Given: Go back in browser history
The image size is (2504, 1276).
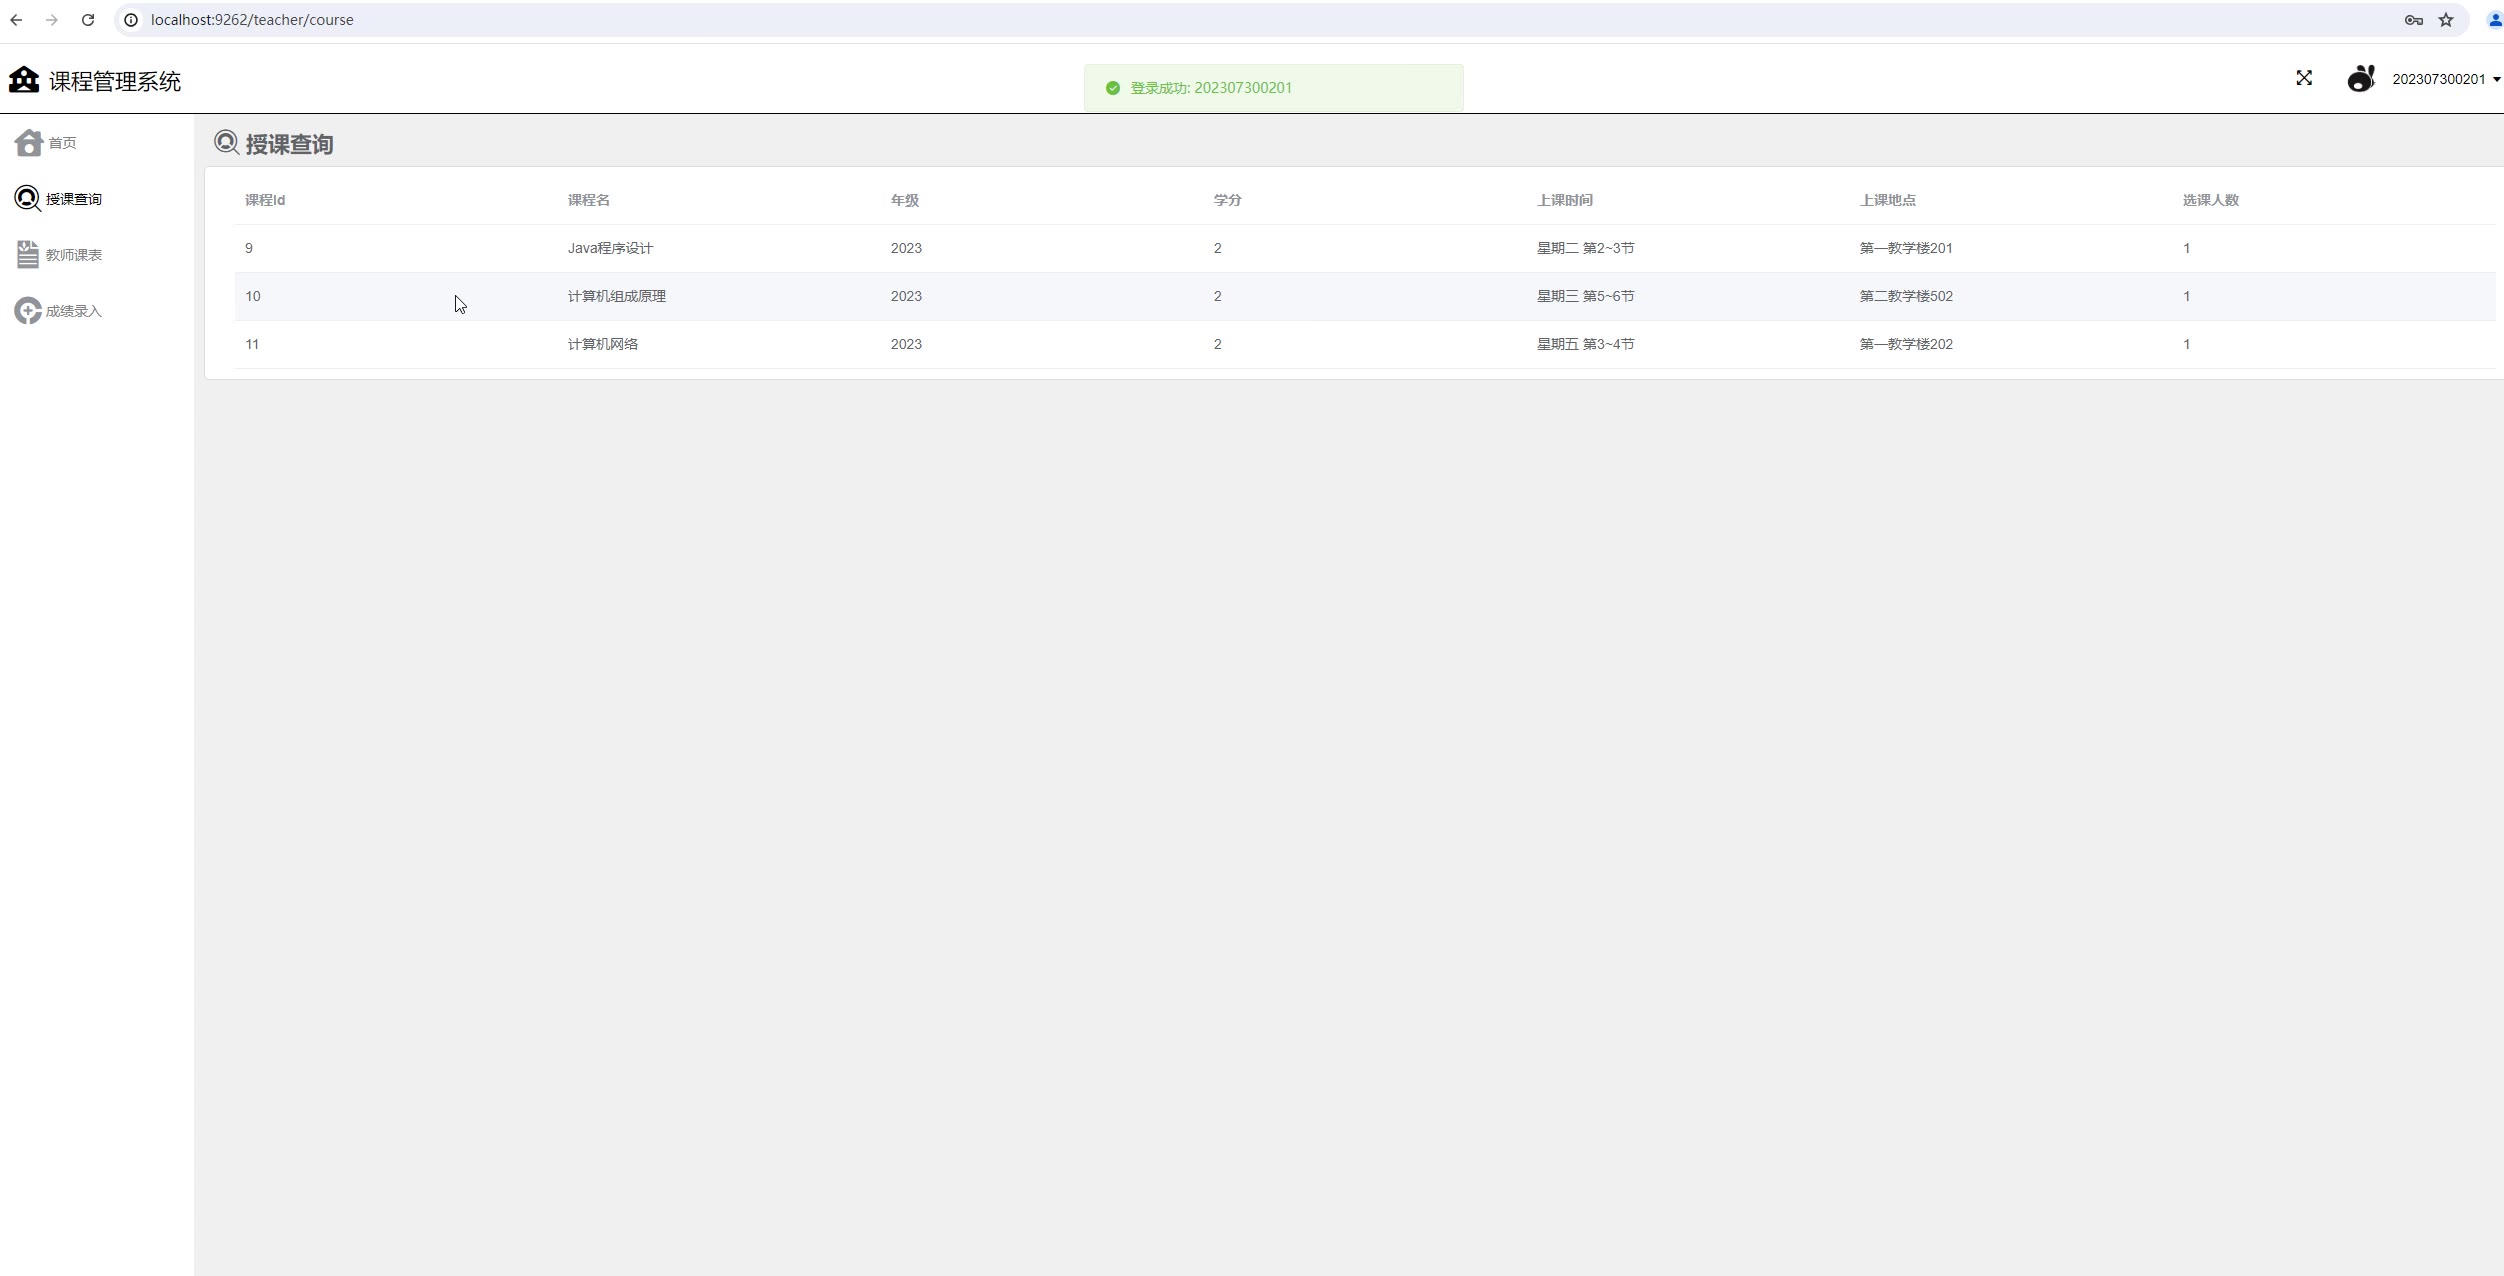Looking at the screenshot, I should coord(17,20).
